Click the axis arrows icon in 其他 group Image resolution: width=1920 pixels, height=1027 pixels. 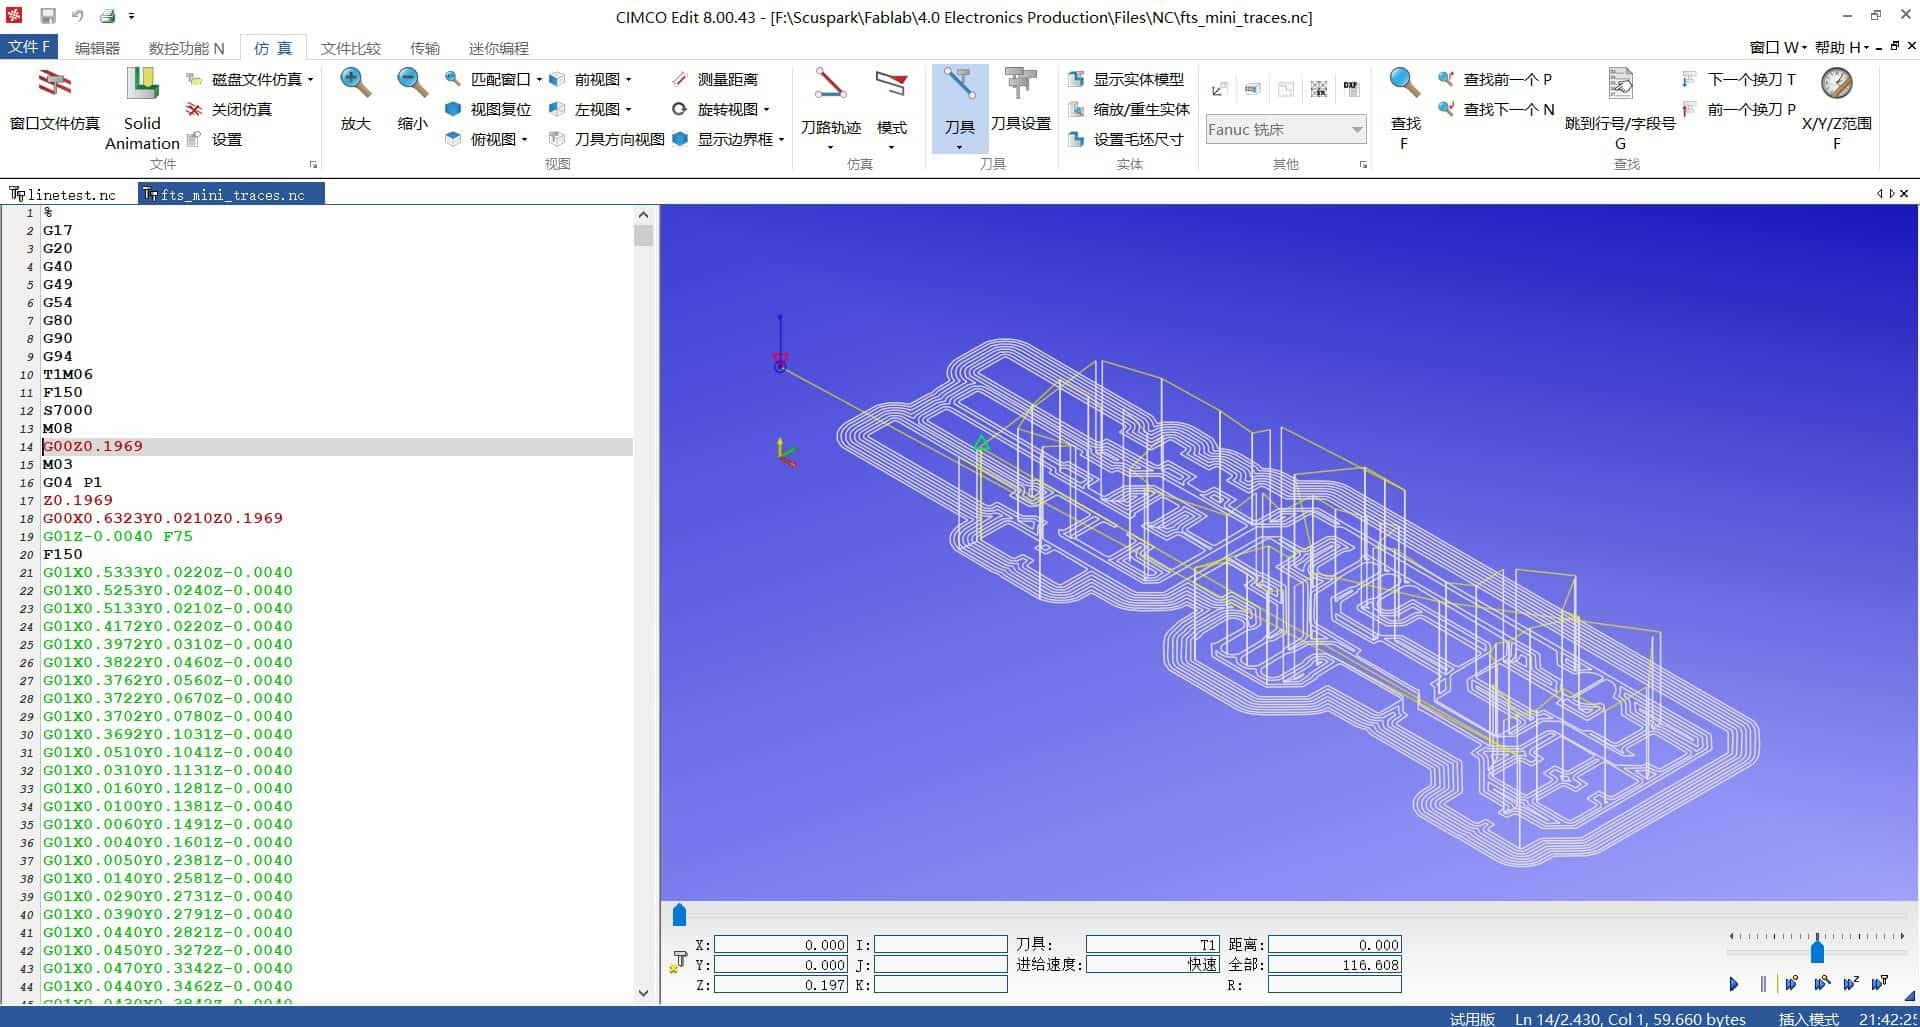click(x=1219, y=89)
